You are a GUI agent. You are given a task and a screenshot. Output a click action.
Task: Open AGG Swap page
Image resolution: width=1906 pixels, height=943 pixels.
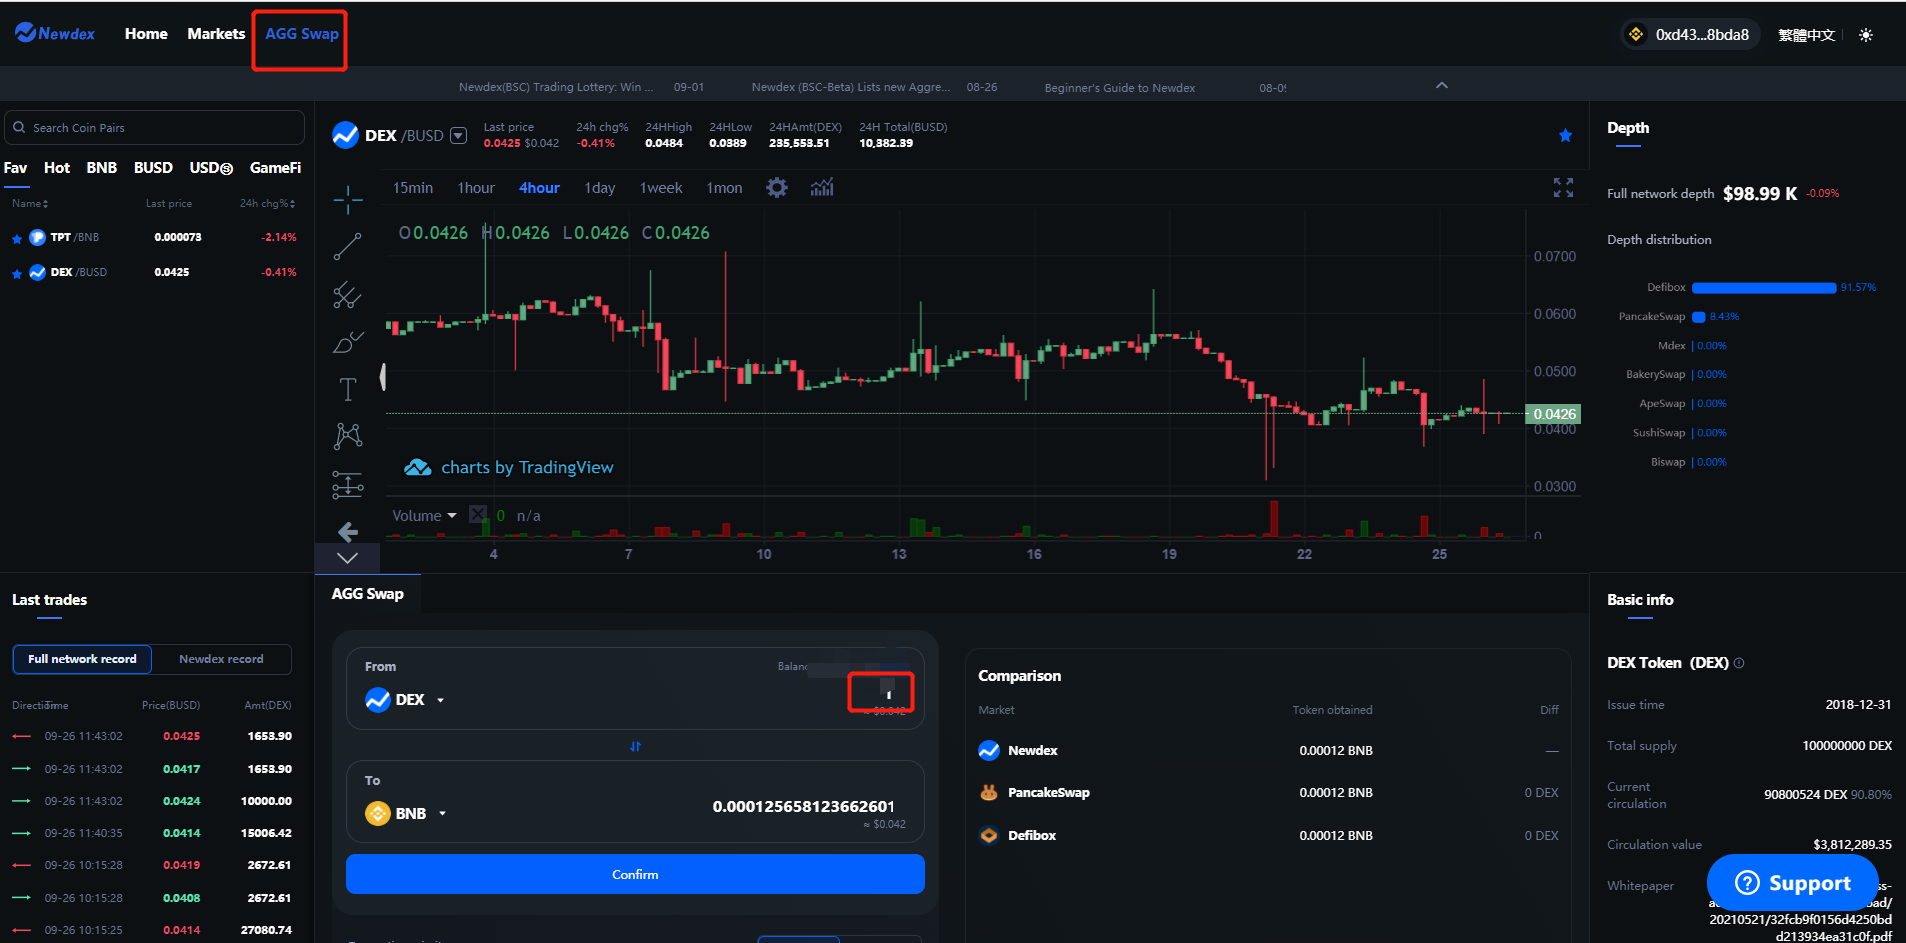tap(302, 33)
